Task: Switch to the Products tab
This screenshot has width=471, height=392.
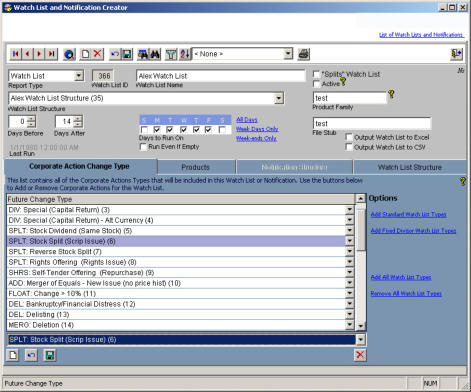Action: tap(196, 167)
